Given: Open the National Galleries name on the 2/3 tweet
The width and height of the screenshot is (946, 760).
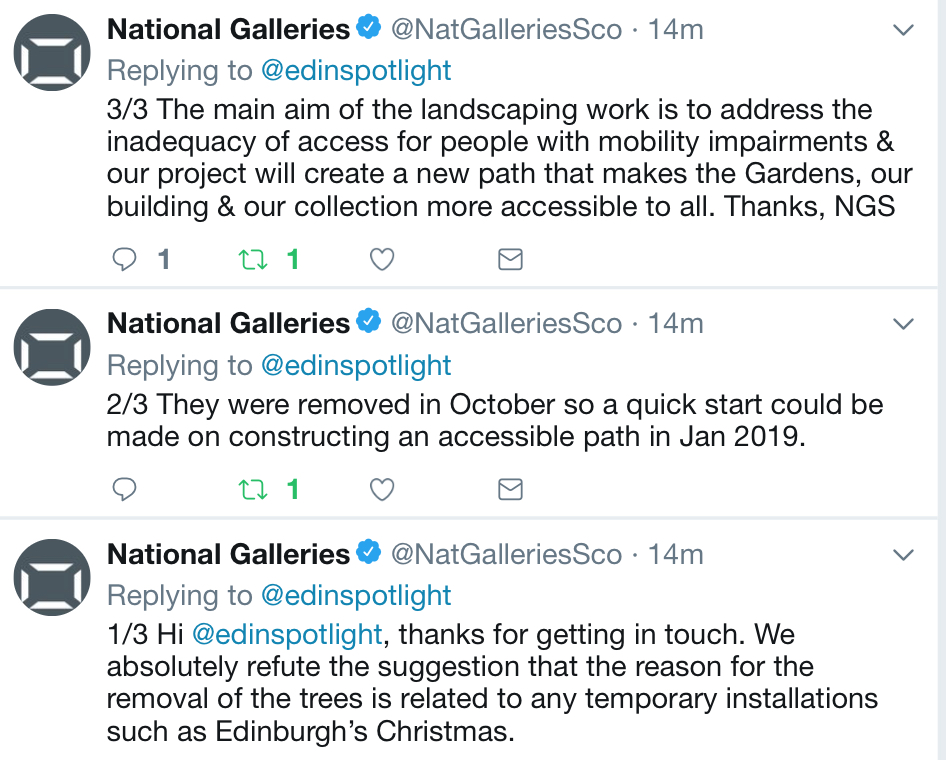Looking at the screenshot, I should (x=228, y=324).
